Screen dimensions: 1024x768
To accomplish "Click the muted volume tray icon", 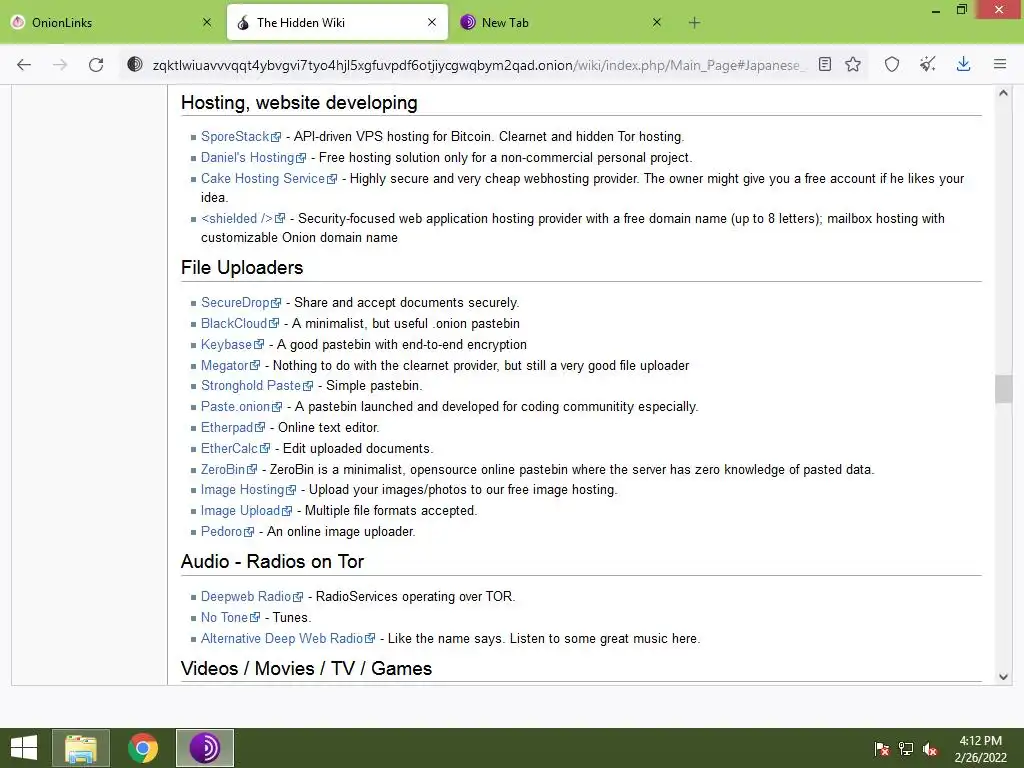I will click(930, 749).
